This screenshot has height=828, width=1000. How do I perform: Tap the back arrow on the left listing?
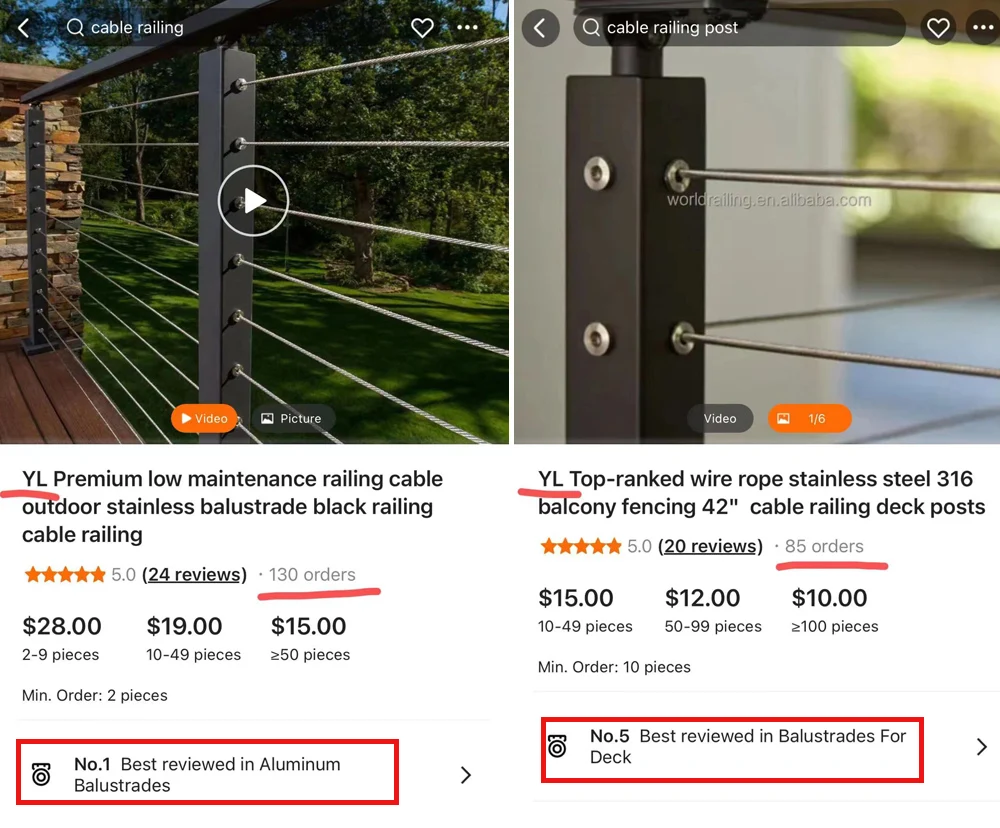[x=22, y=27]
